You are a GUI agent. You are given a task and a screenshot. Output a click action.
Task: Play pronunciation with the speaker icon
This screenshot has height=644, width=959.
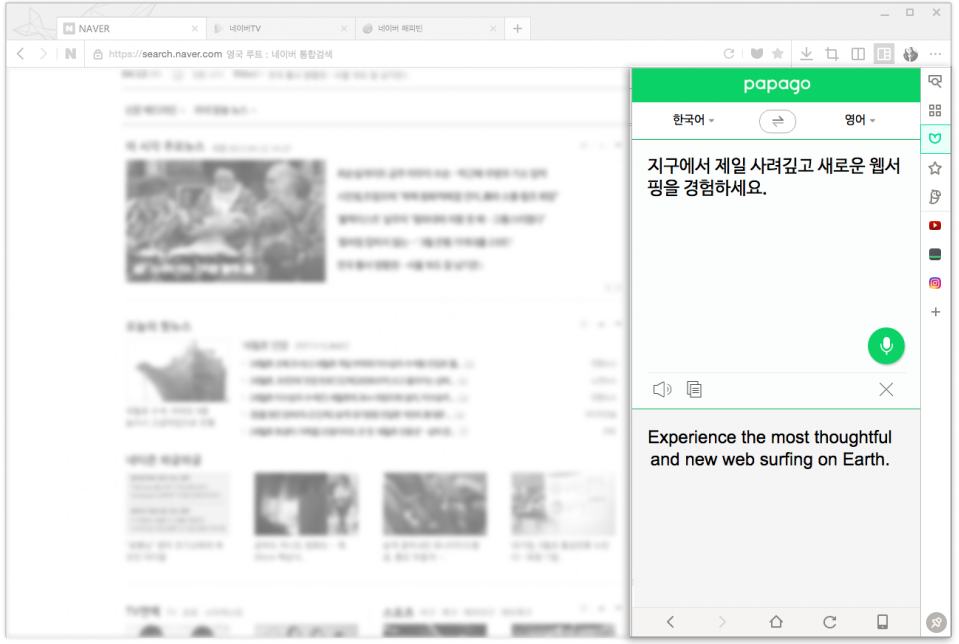point(662,390)
